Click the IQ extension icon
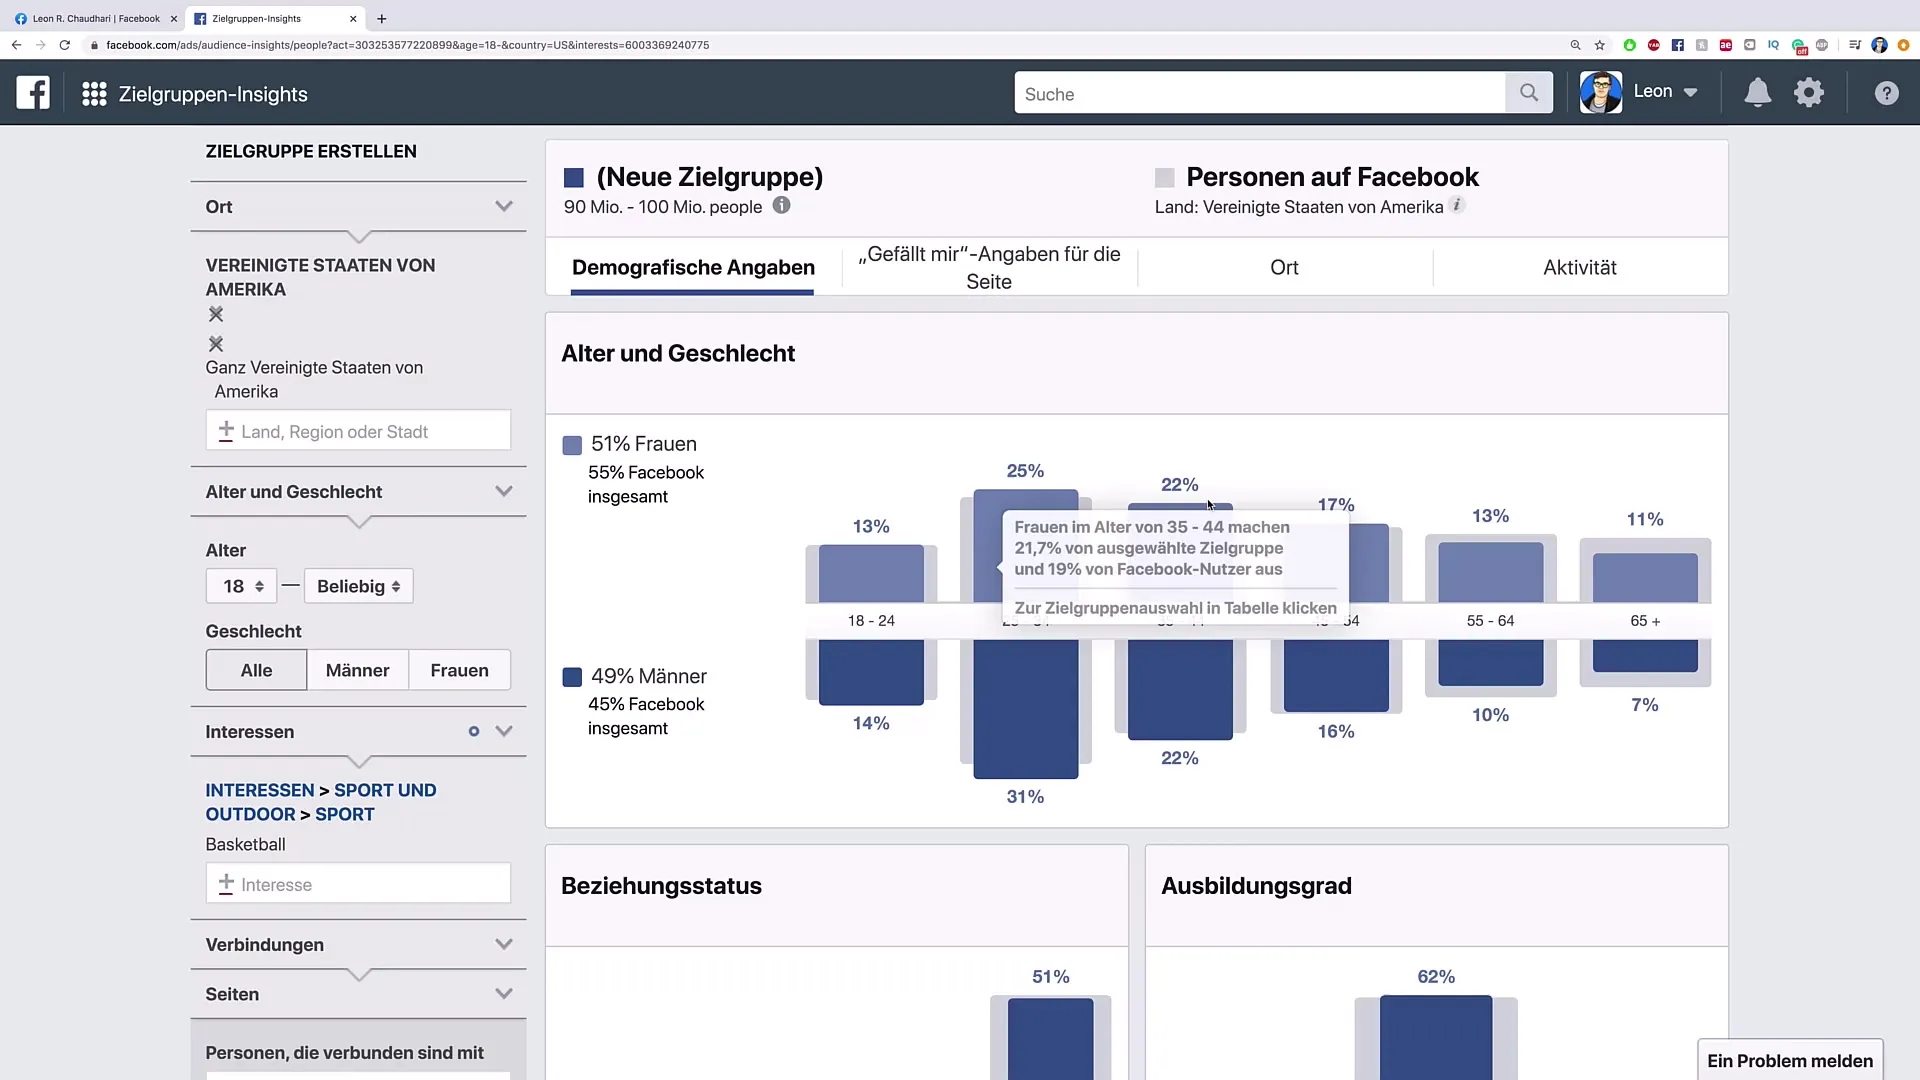This screenshot has height=1080, width=1920. tap(1773, 45)
